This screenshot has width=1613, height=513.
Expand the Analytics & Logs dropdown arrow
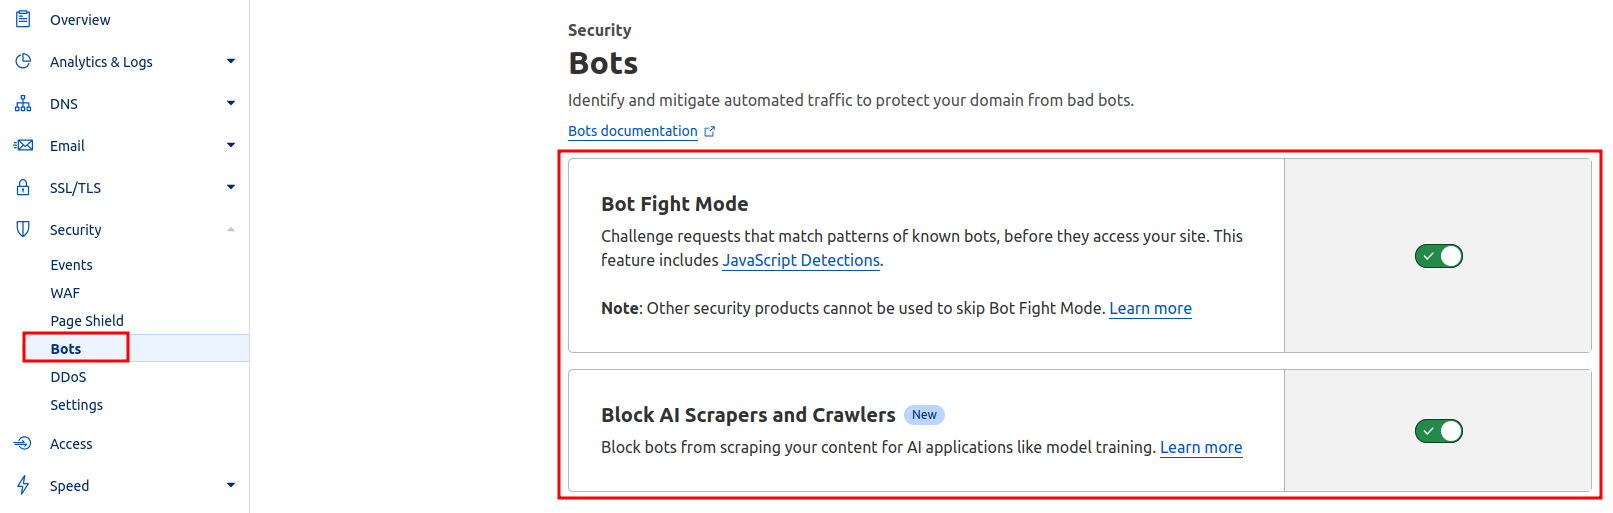click(231, 61)
